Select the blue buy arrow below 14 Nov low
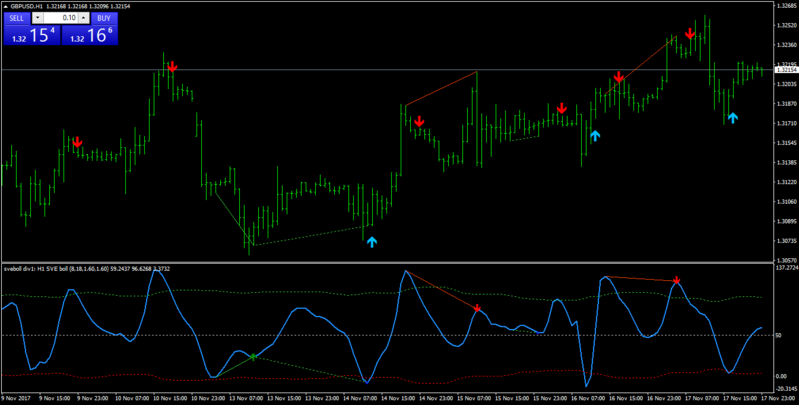 pos(372,242)
